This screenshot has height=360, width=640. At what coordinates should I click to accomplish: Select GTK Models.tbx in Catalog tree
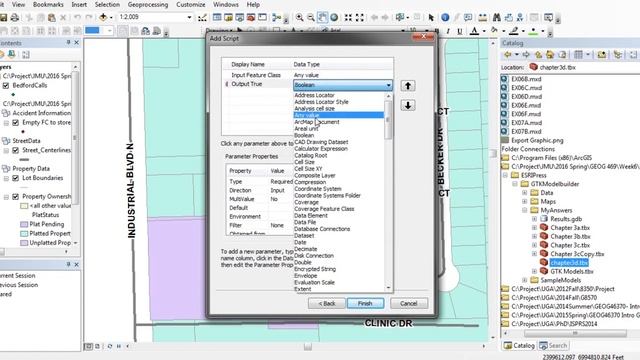coord(572,271)
